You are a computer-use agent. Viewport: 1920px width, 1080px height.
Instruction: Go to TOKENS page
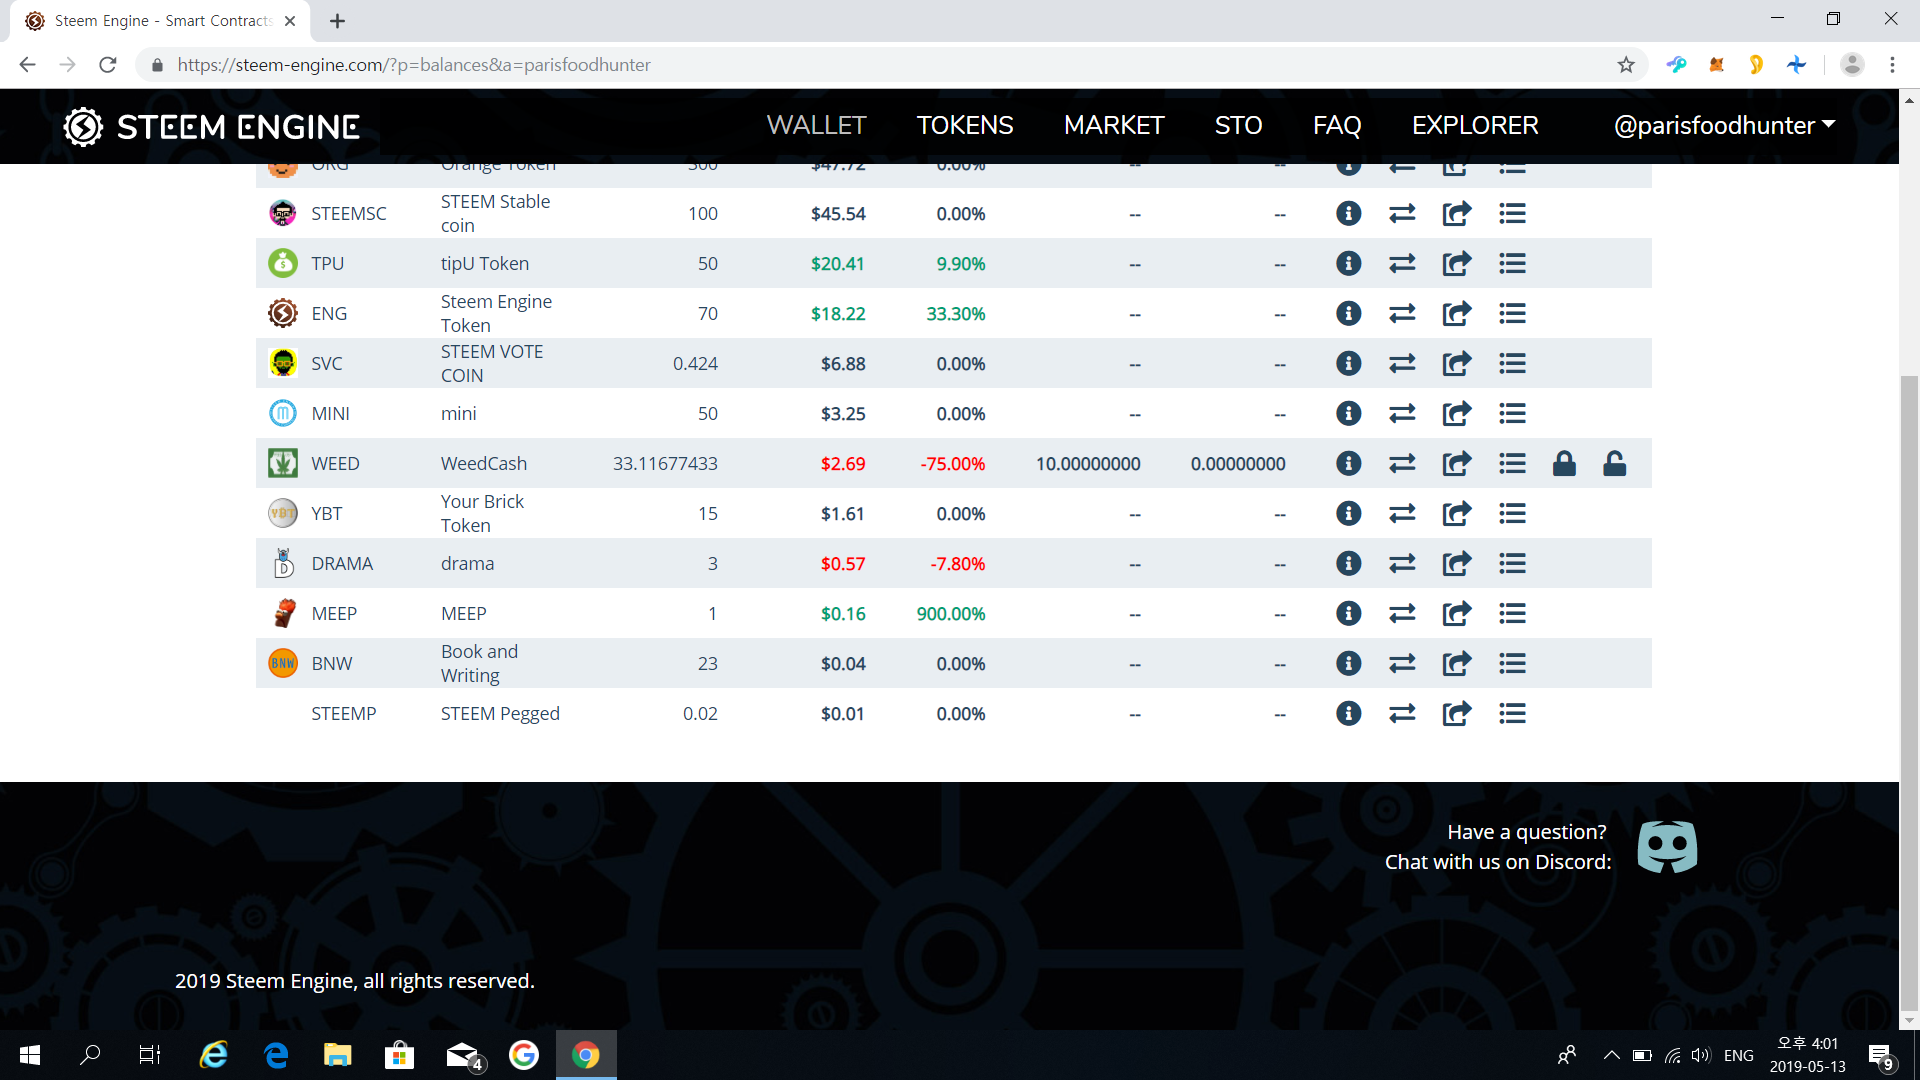(965, 125)
